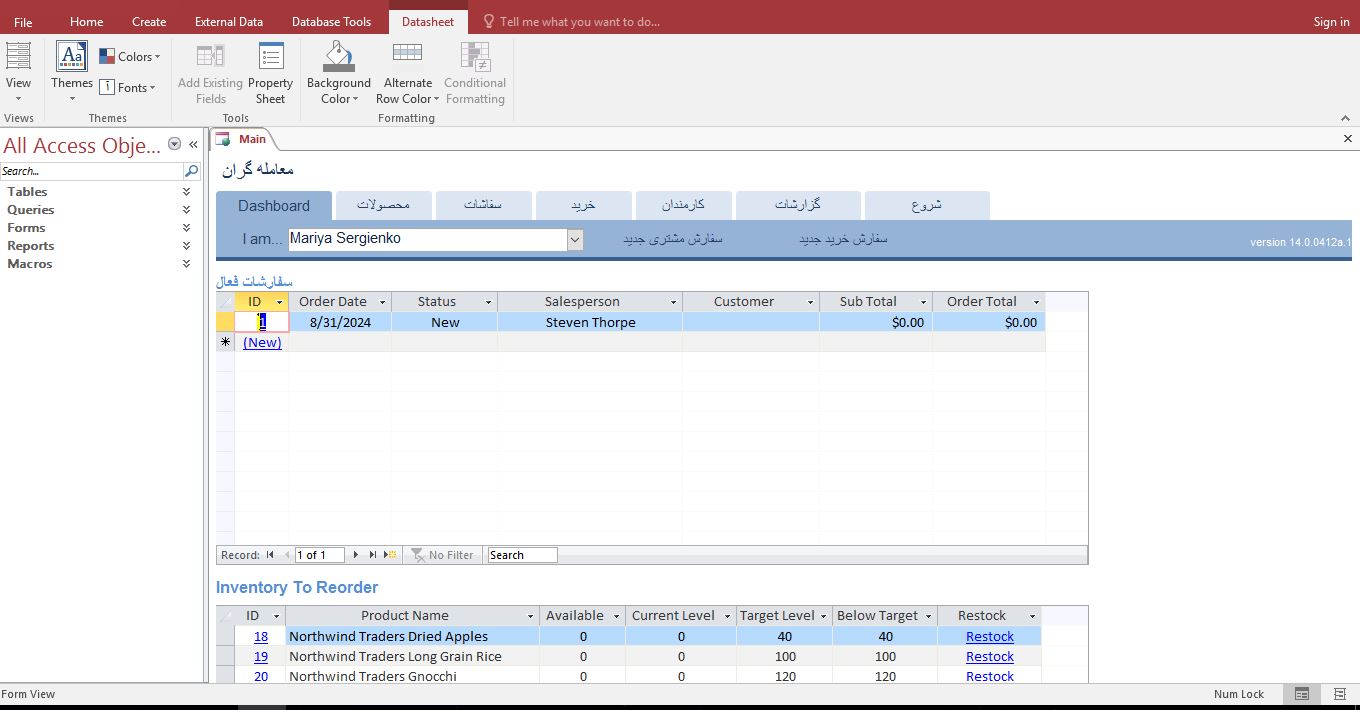Open the خريد tab
Screen dimensions: 1360x710
click(583, 205)
